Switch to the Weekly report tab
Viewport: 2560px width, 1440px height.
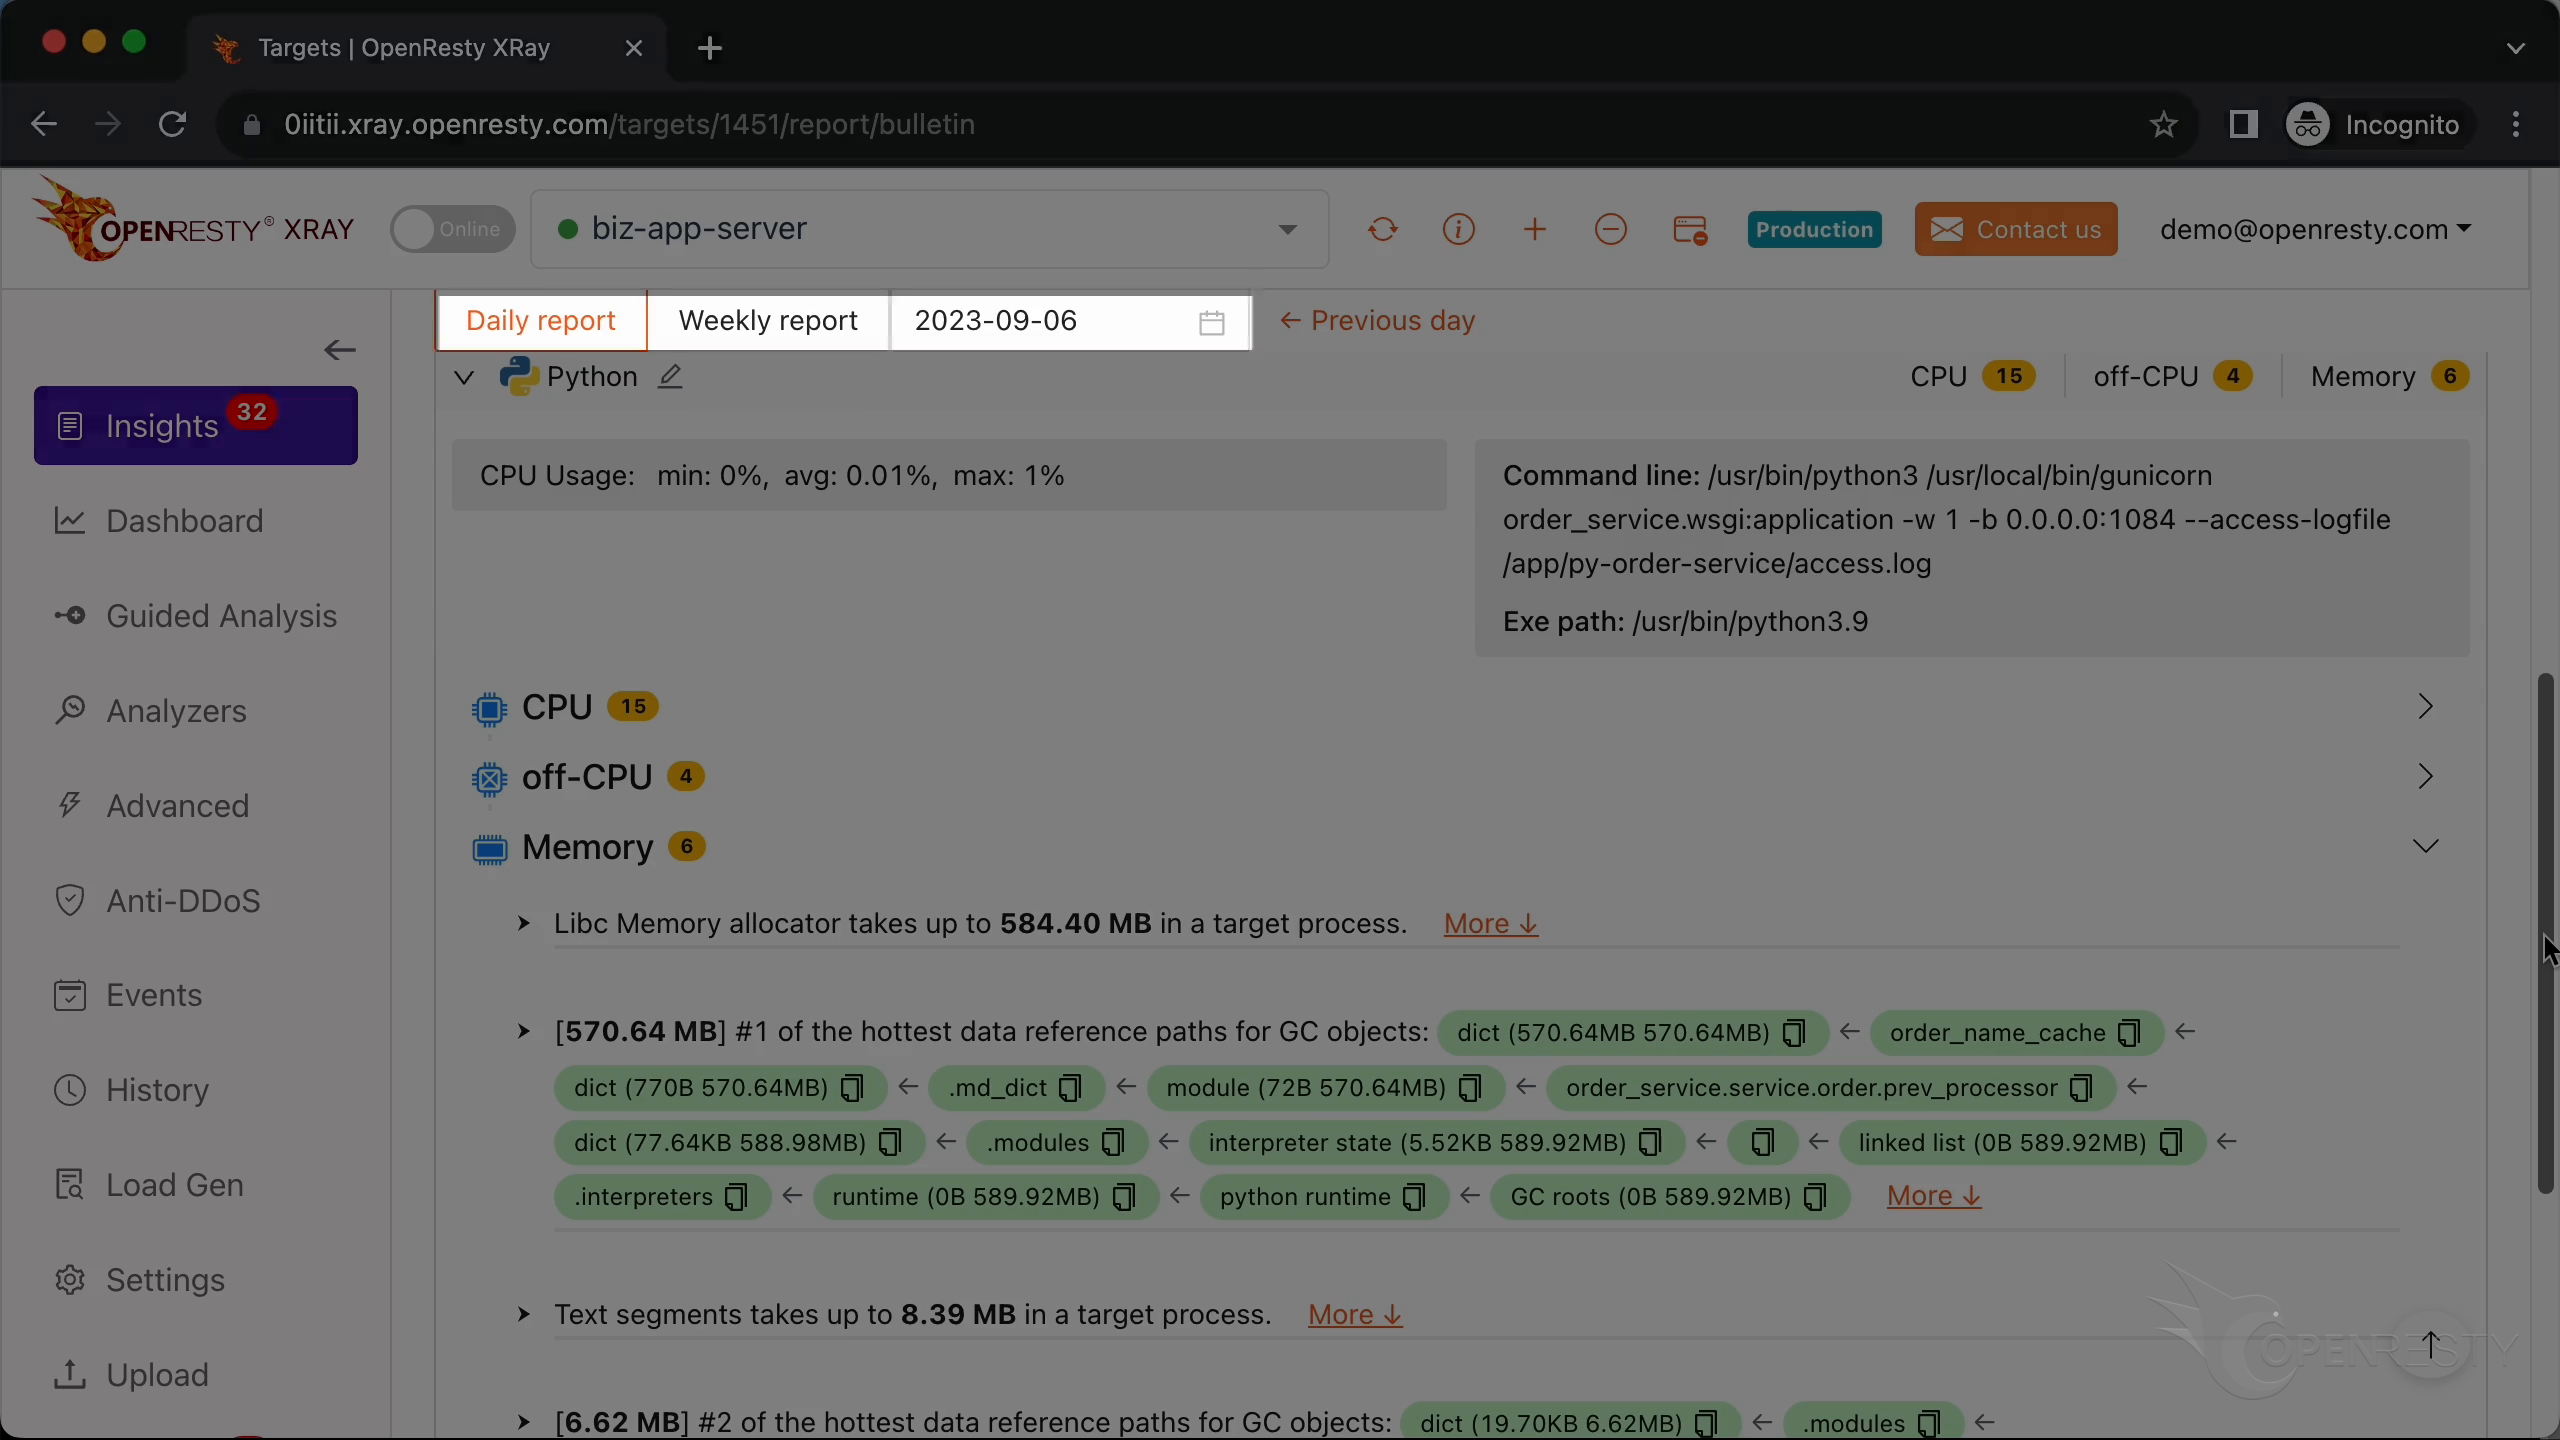pos(768,320)
